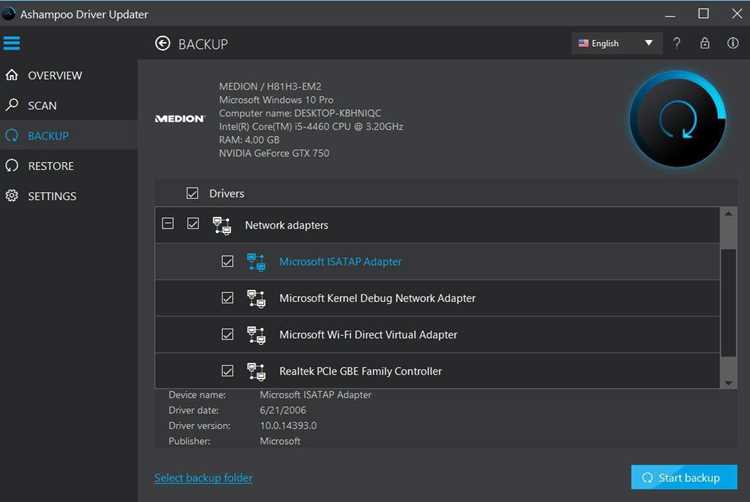The width and height of the screenshot is (750, 502).
Task: Click the Computer name DESKTOP-KBHNIQC text
Action: click(300, 113)
